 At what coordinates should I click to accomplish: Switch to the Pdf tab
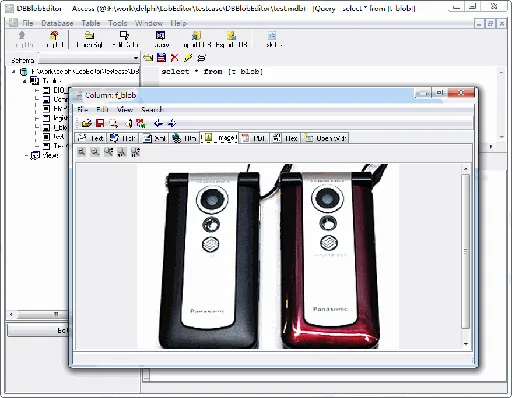(254, 138)
